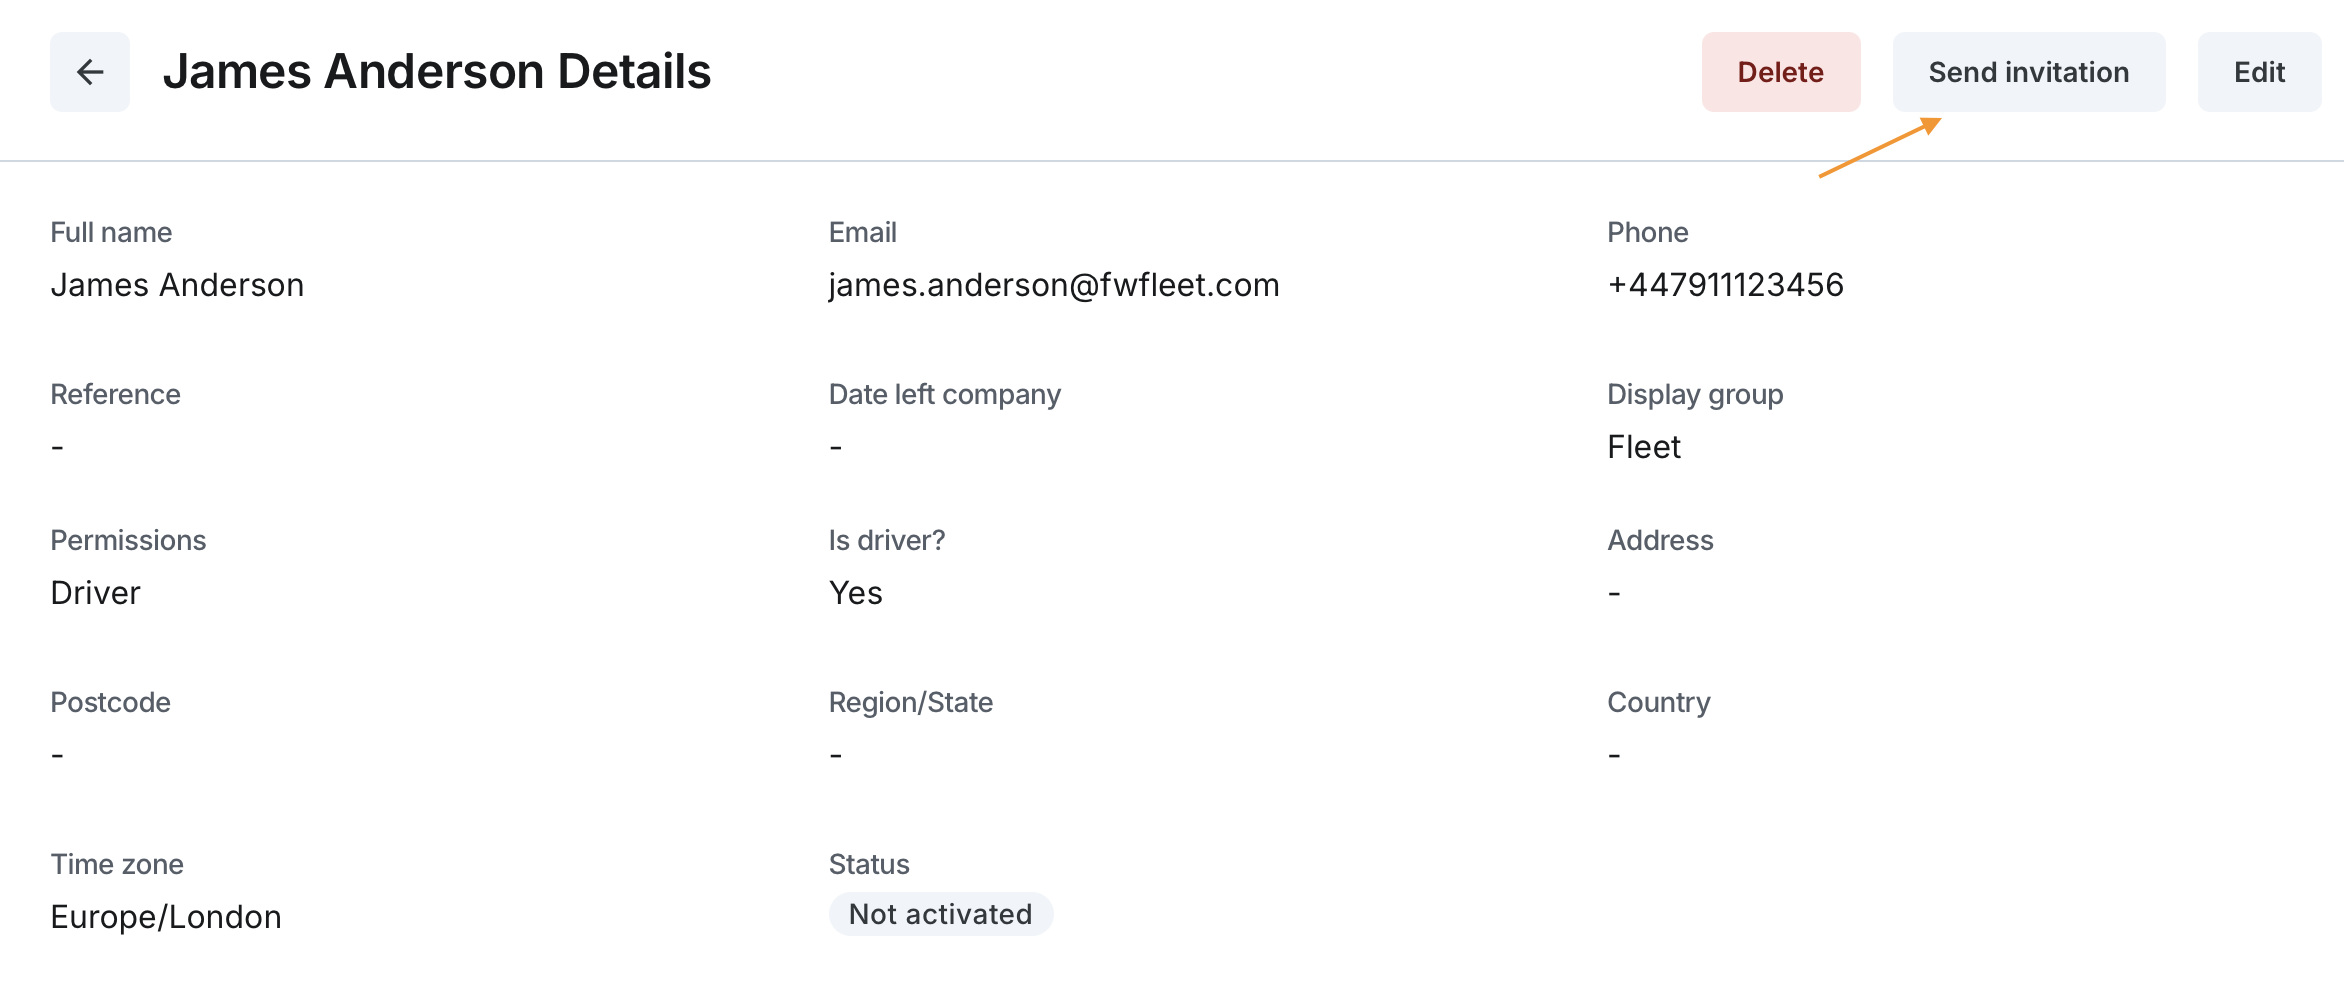The height and width of the screenshot is (992, 2344).
Task: Click the back arrow icon
Action: click(x=90, y=72)
